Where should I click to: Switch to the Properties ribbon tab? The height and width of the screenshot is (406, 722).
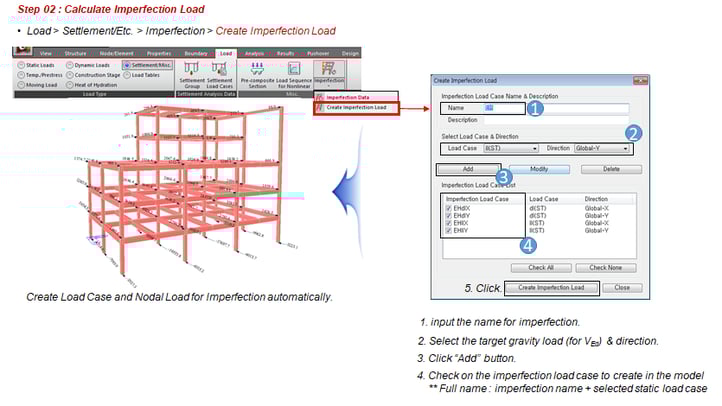coord(159,53)
